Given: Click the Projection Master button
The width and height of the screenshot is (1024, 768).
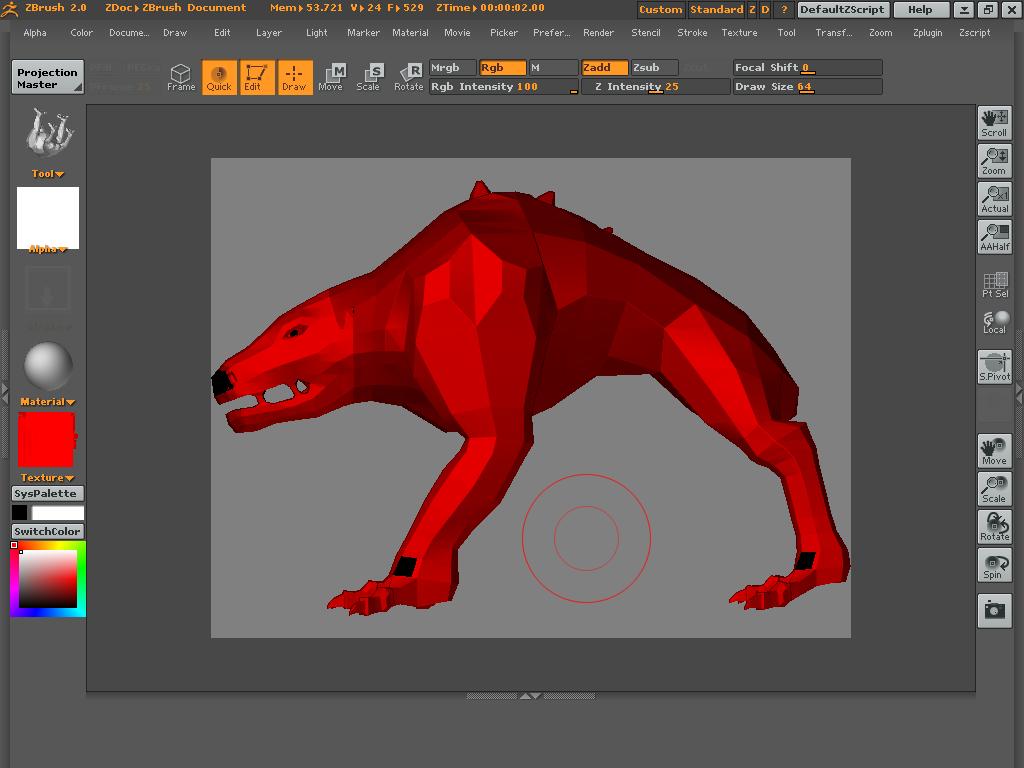Looking at the screenshot, I should (x=47, y=78).
